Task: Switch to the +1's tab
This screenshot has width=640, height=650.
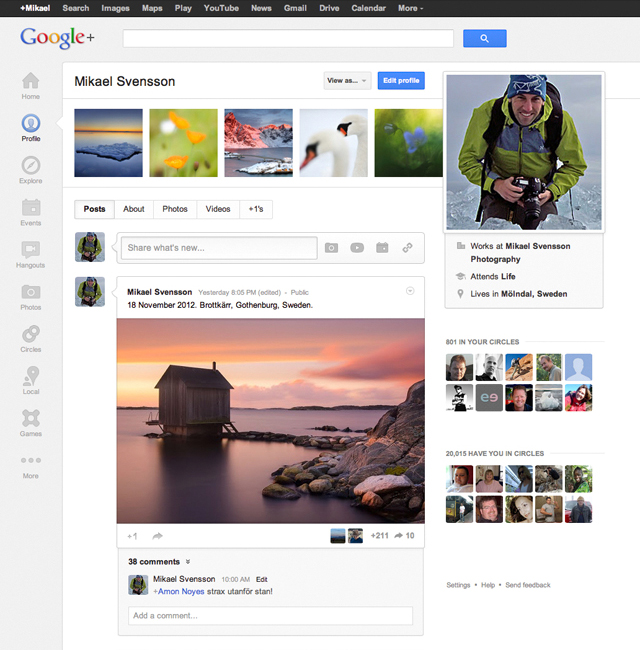Action: (x=256, y=209)
